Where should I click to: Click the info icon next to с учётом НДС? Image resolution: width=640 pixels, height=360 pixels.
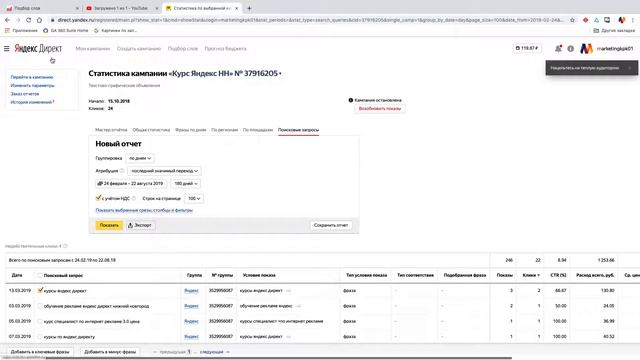click(134, 198)
